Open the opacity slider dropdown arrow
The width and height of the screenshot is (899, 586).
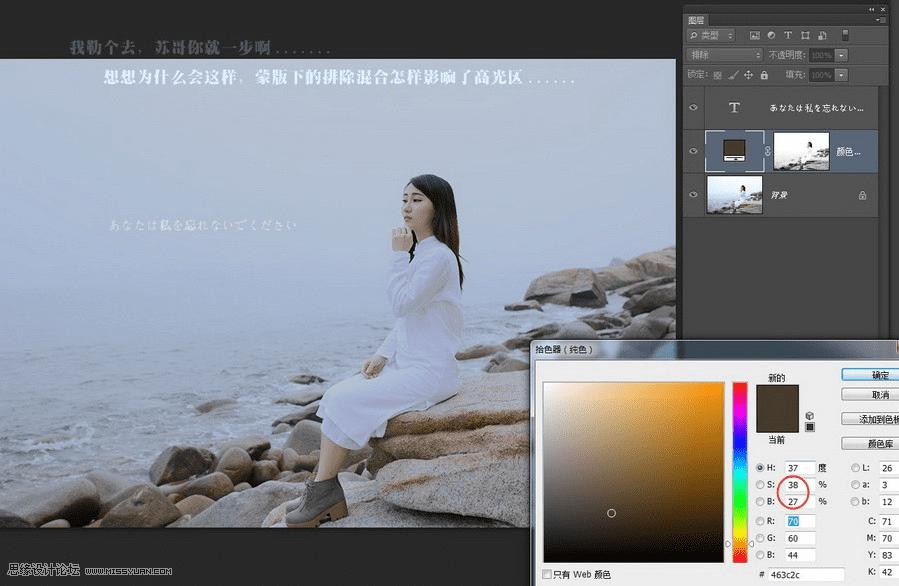842,55
